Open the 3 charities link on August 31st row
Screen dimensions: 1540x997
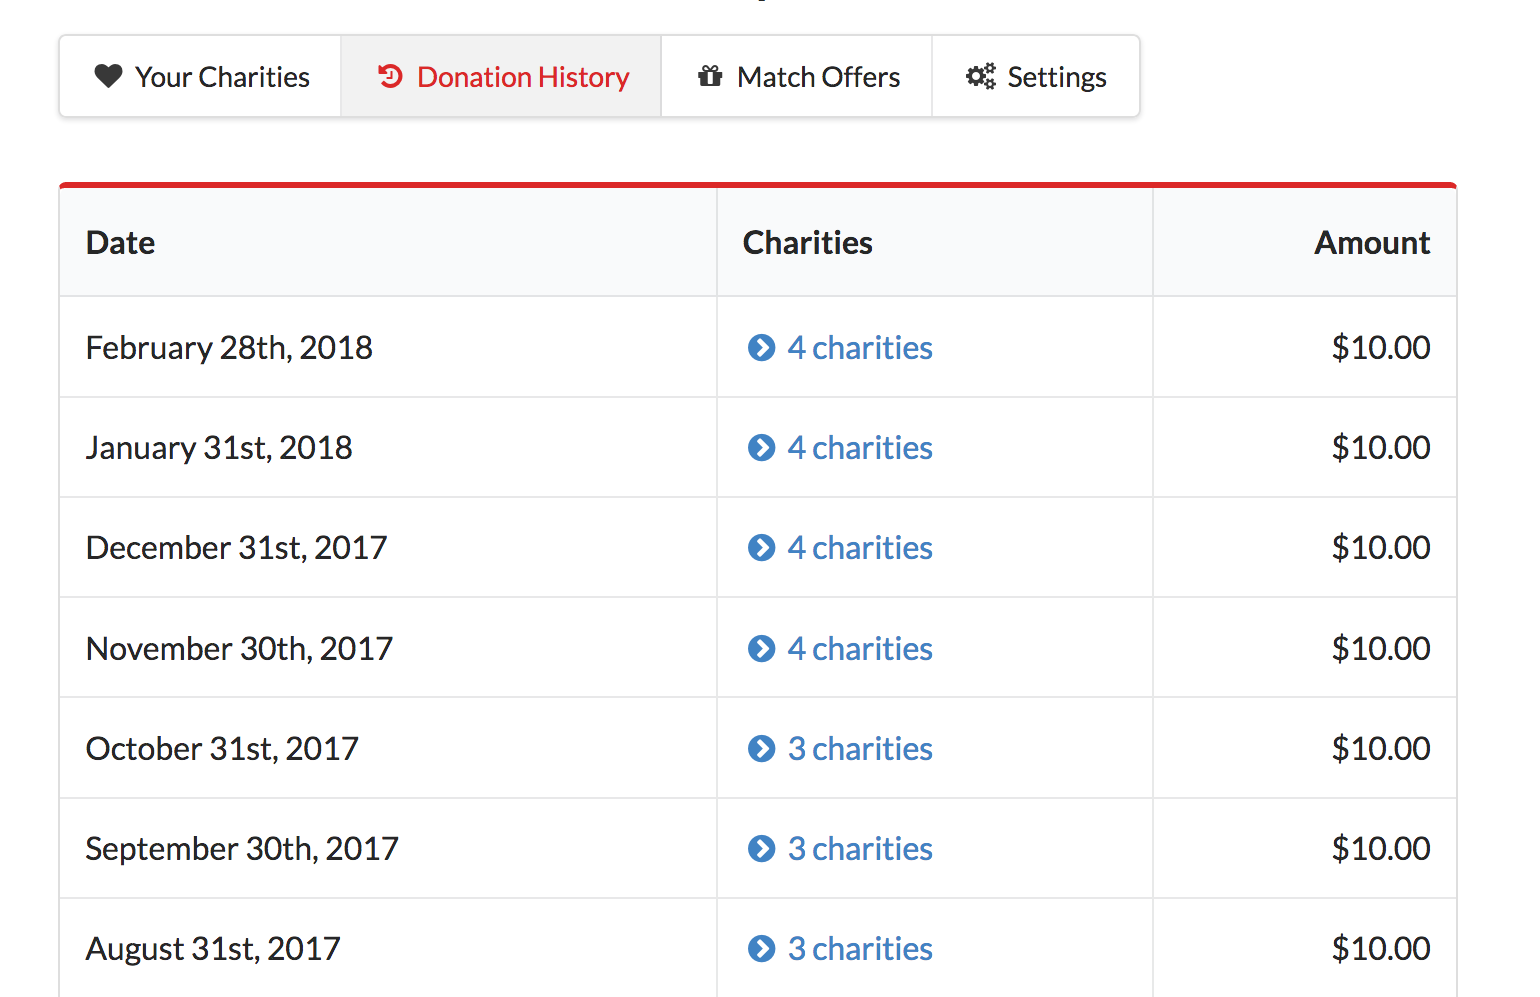(x=860, y=948)
